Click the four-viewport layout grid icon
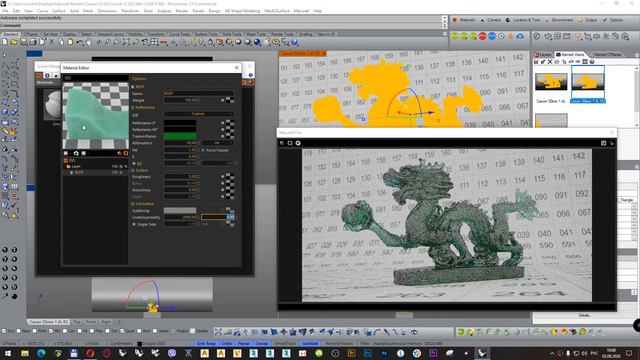640x360 pixels. tap(154, 42)
